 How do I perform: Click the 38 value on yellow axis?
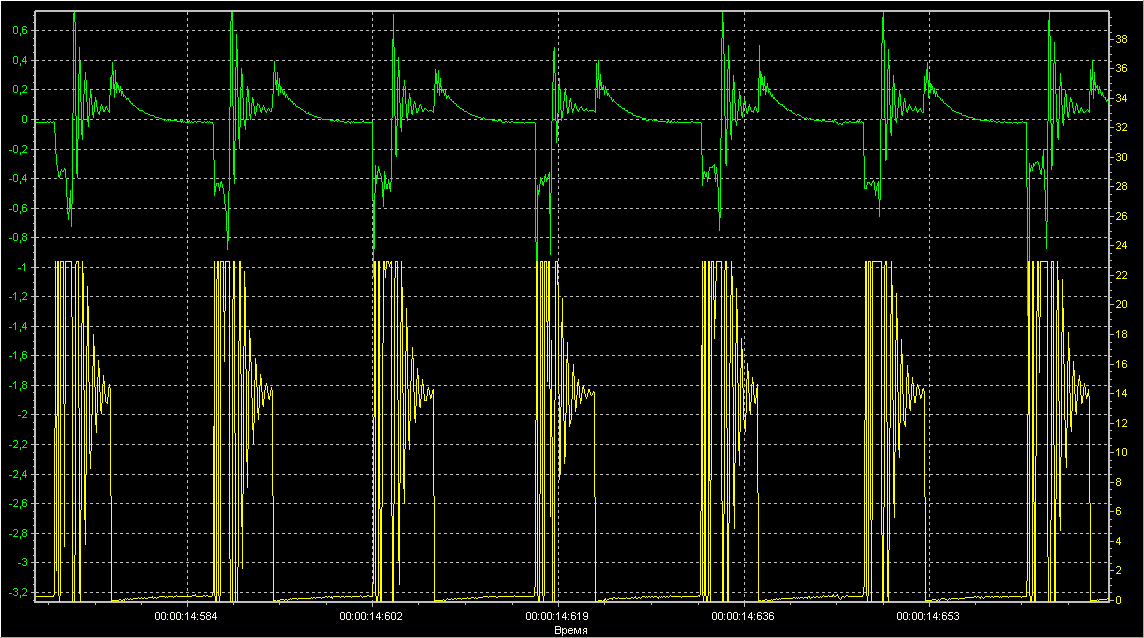(1121, 39)
